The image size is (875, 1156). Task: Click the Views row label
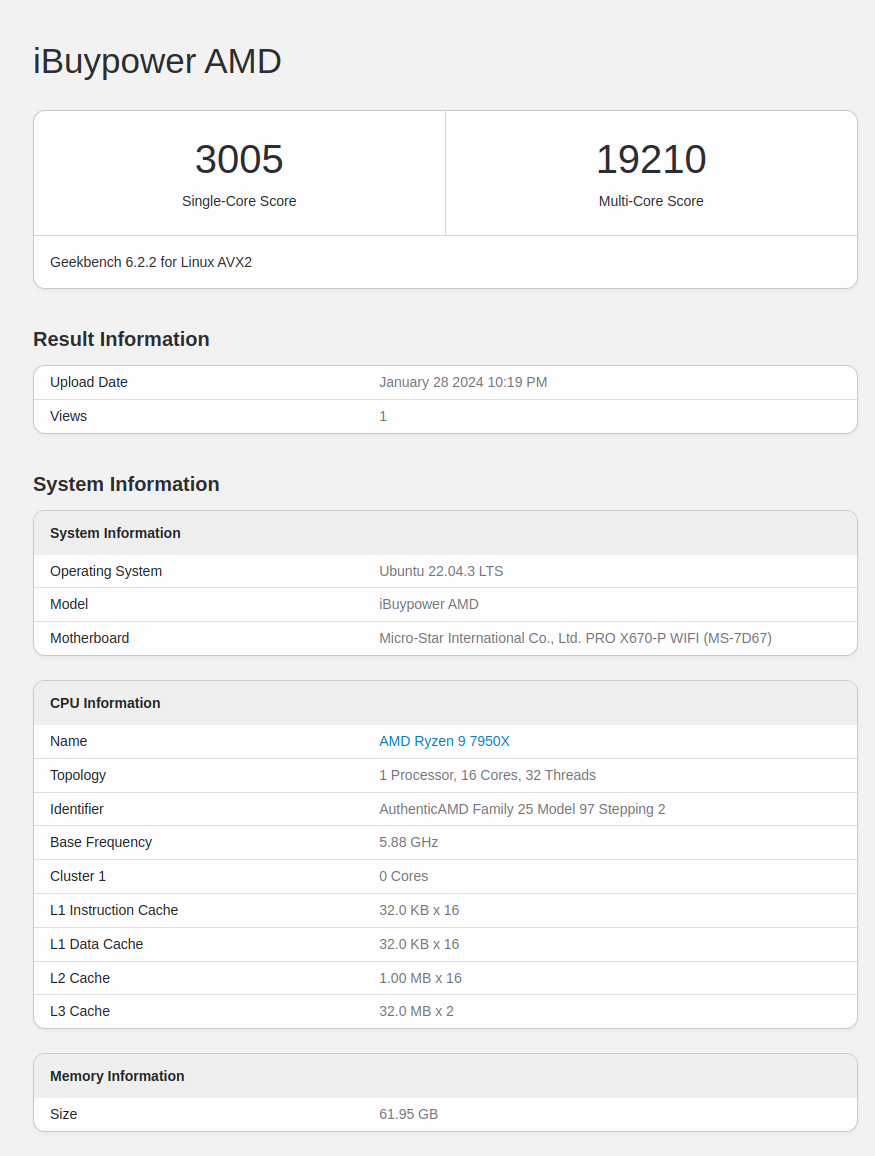point(68,416)
